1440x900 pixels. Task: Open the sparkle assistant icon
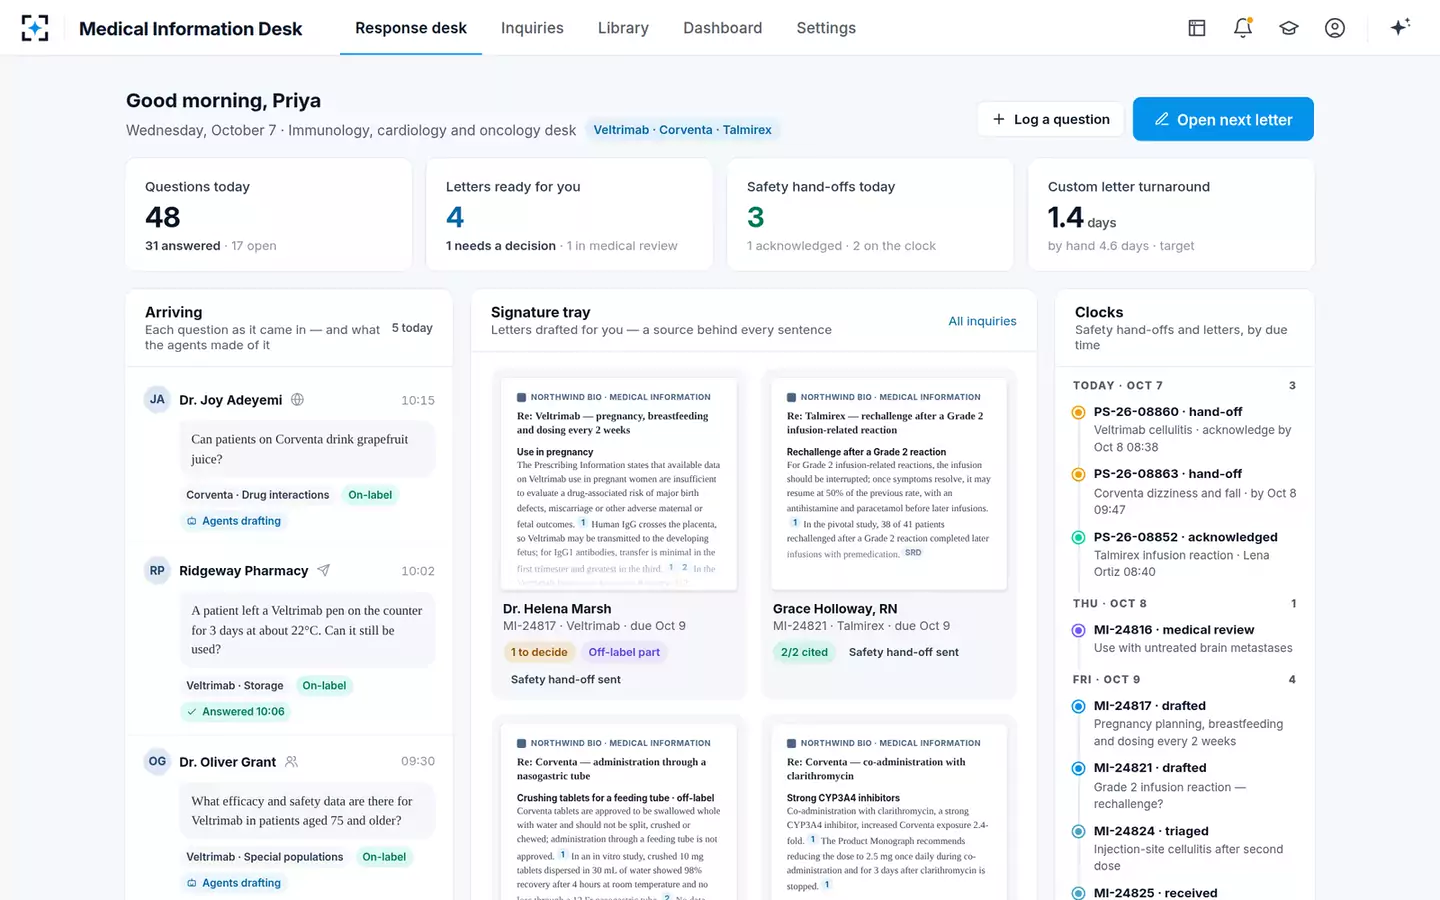pyautogui.click(x=1400, y=27)
